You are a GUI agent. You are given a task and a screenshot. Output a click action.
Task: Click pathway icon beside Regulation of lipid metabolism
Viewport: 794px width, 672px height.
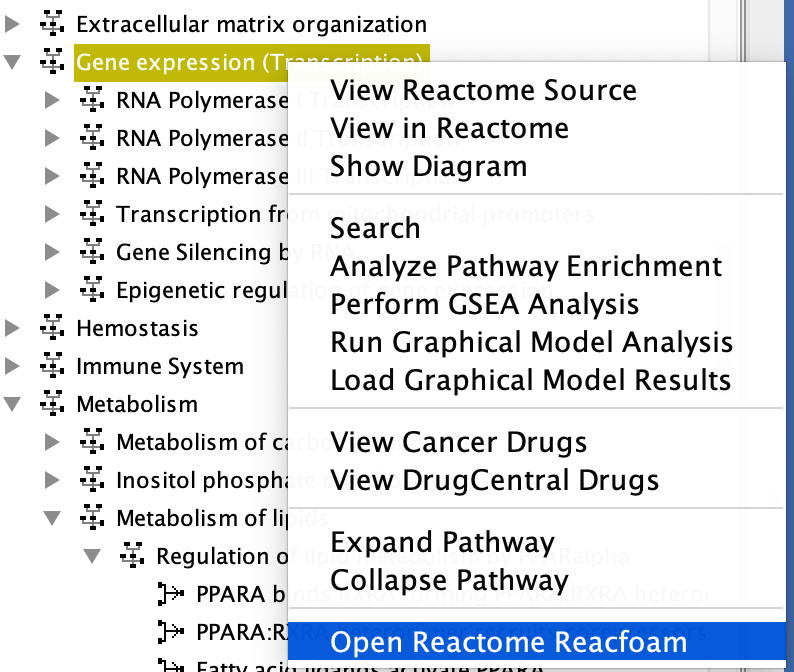132,556
